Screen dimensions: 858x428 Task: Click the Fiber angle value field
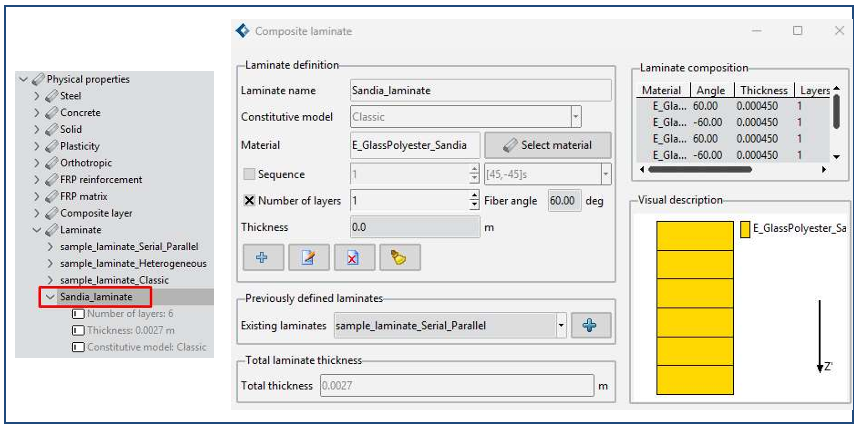(565, 200)
